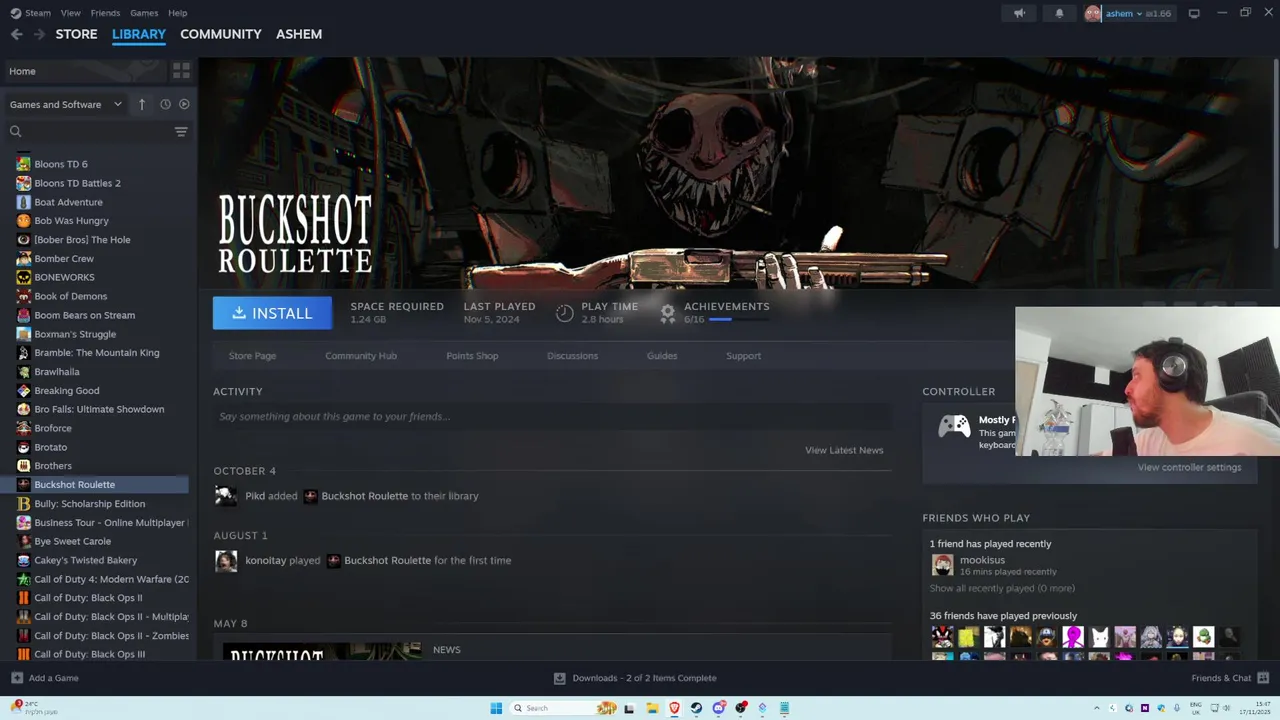Show hidden system tray icons chevron
This screenshot has height=720, width=1280.
pyautogui.click(x=1096, y=708)
